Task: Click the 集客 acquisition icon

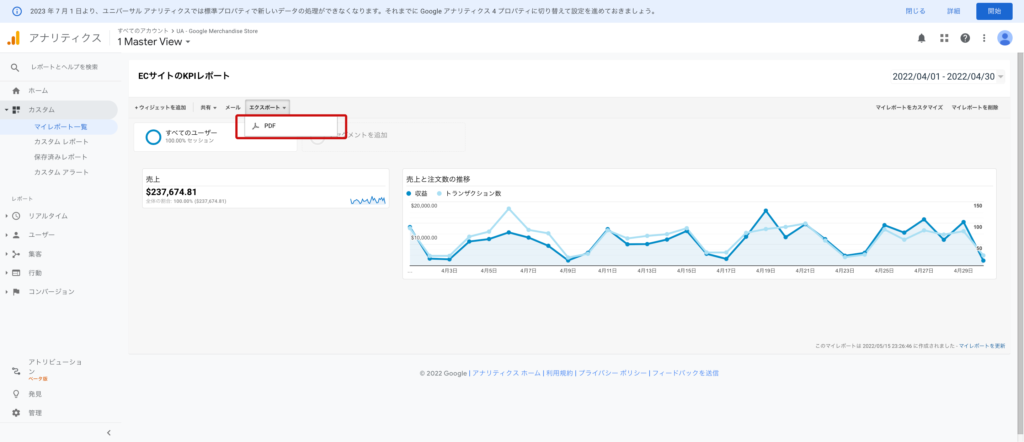Action: [x=16, y=253]
